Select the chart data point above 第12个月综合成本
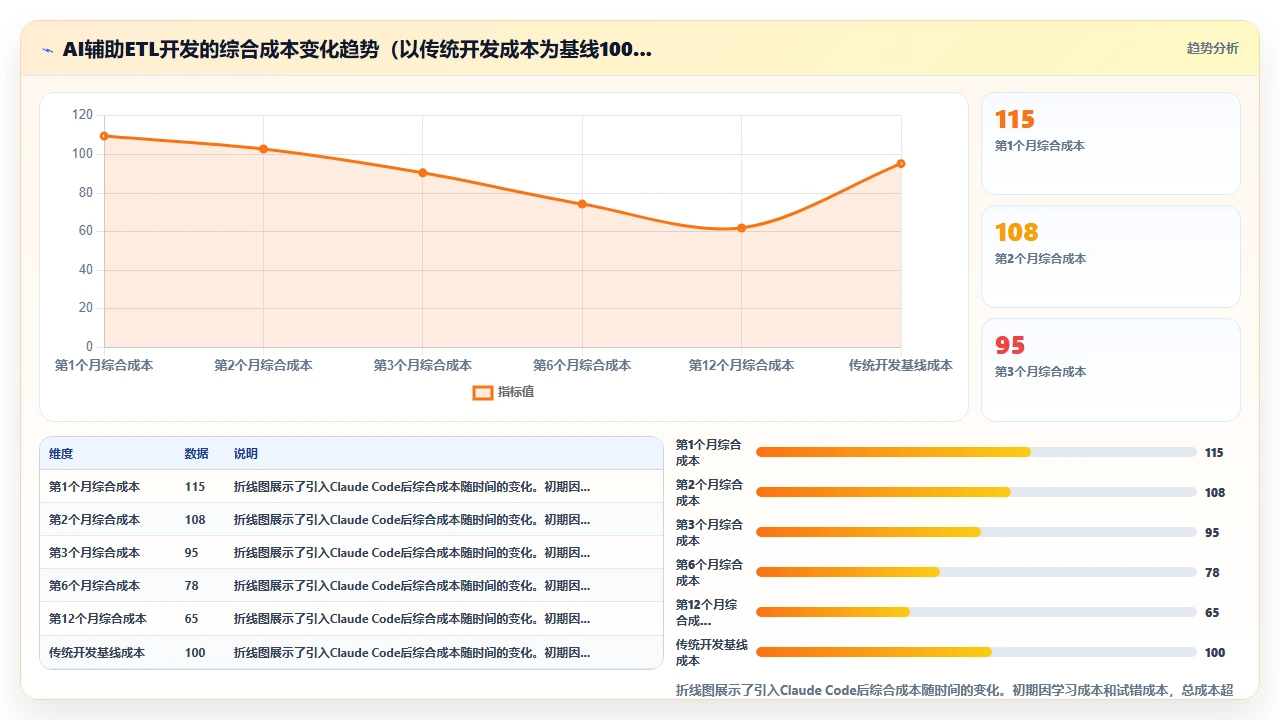Screen dimensions: 1280x720 point(742,228)
